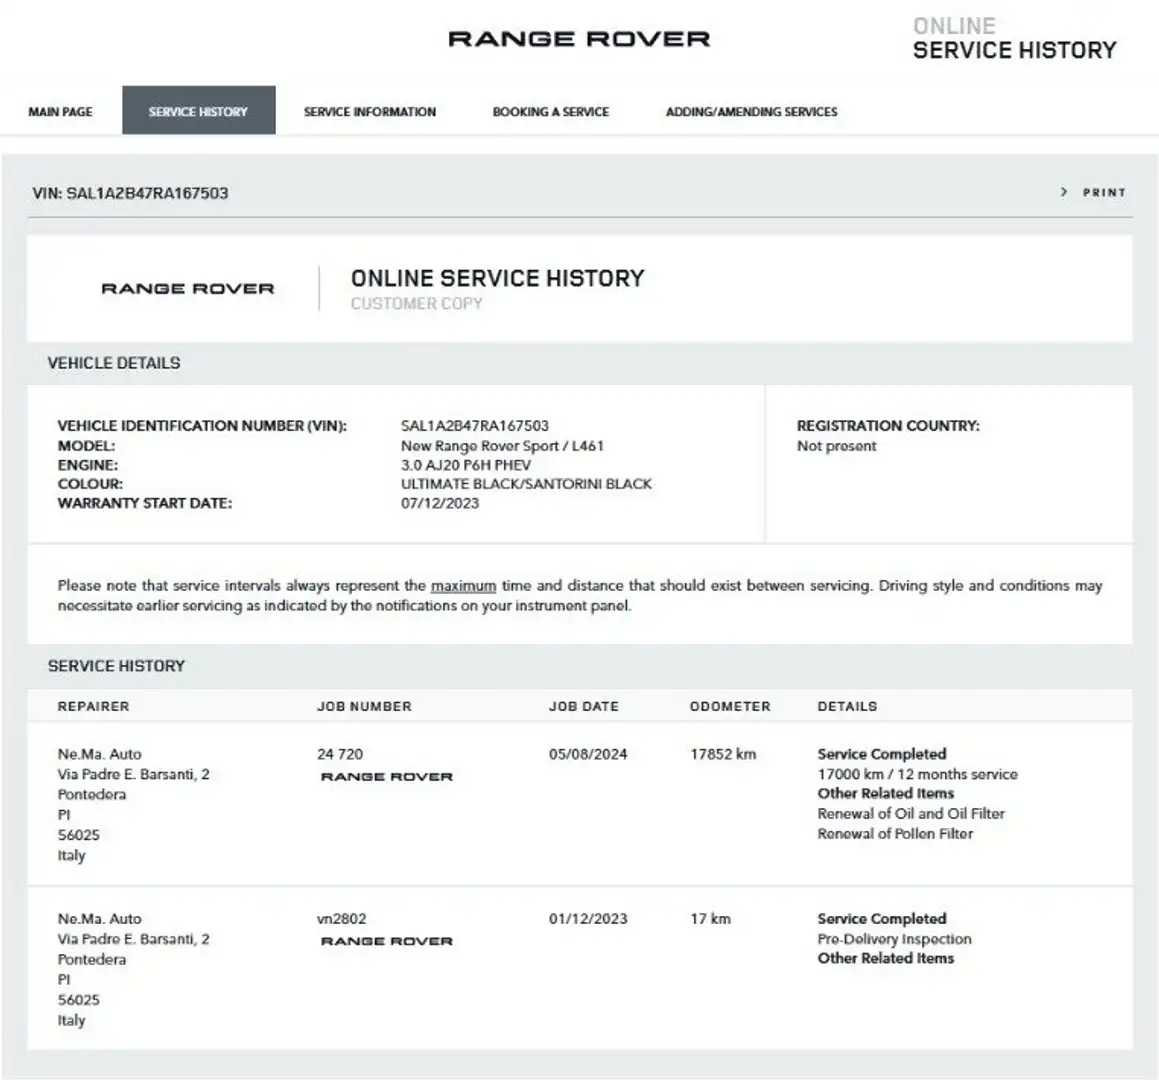Click the warranty start date 07/12/2023

coord(440,503)
